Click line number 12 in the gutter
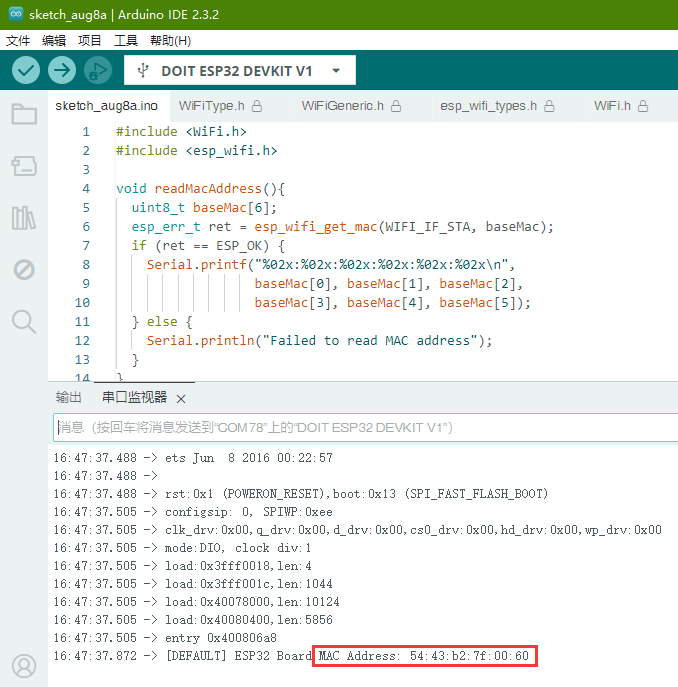 tap(82, 340)
